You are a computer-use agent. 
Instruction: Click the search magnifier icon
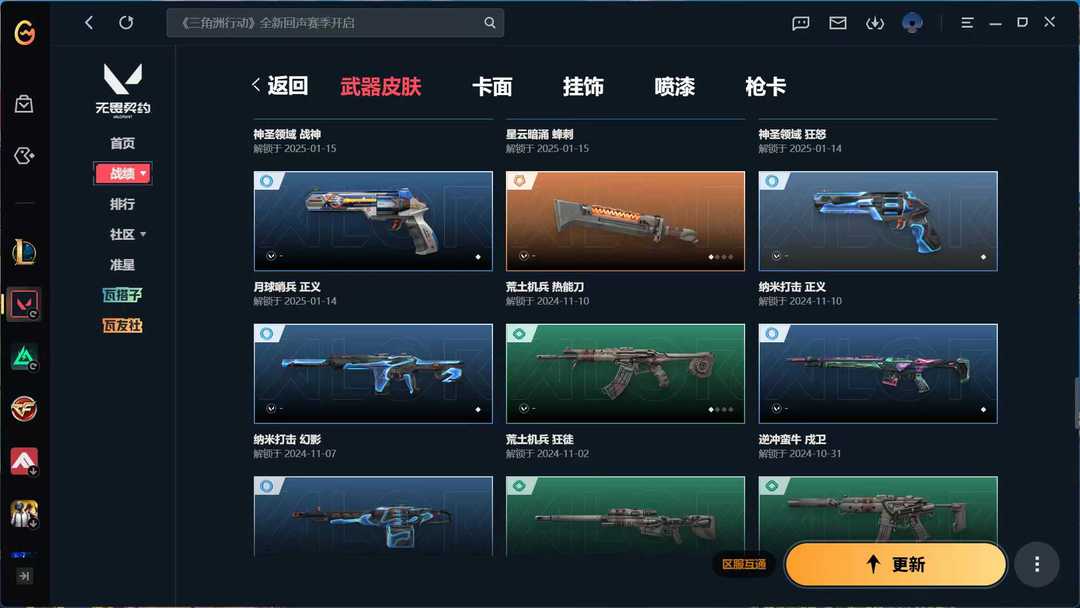pyautogui.click(x=490, y=23)
